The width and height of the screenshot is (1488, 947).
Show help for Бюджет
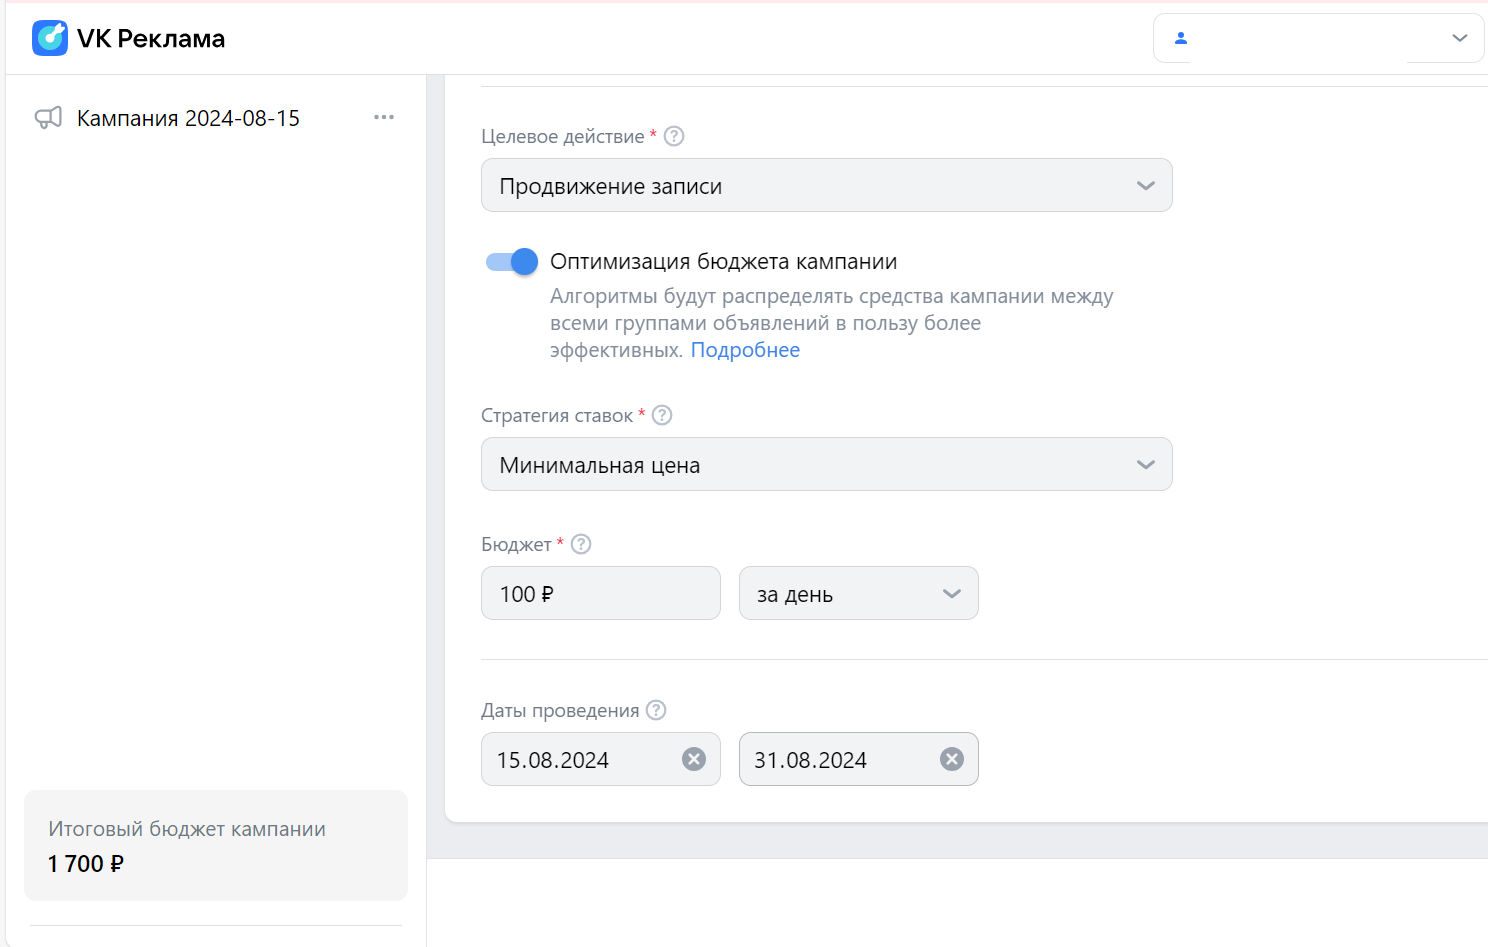[581, 544]
